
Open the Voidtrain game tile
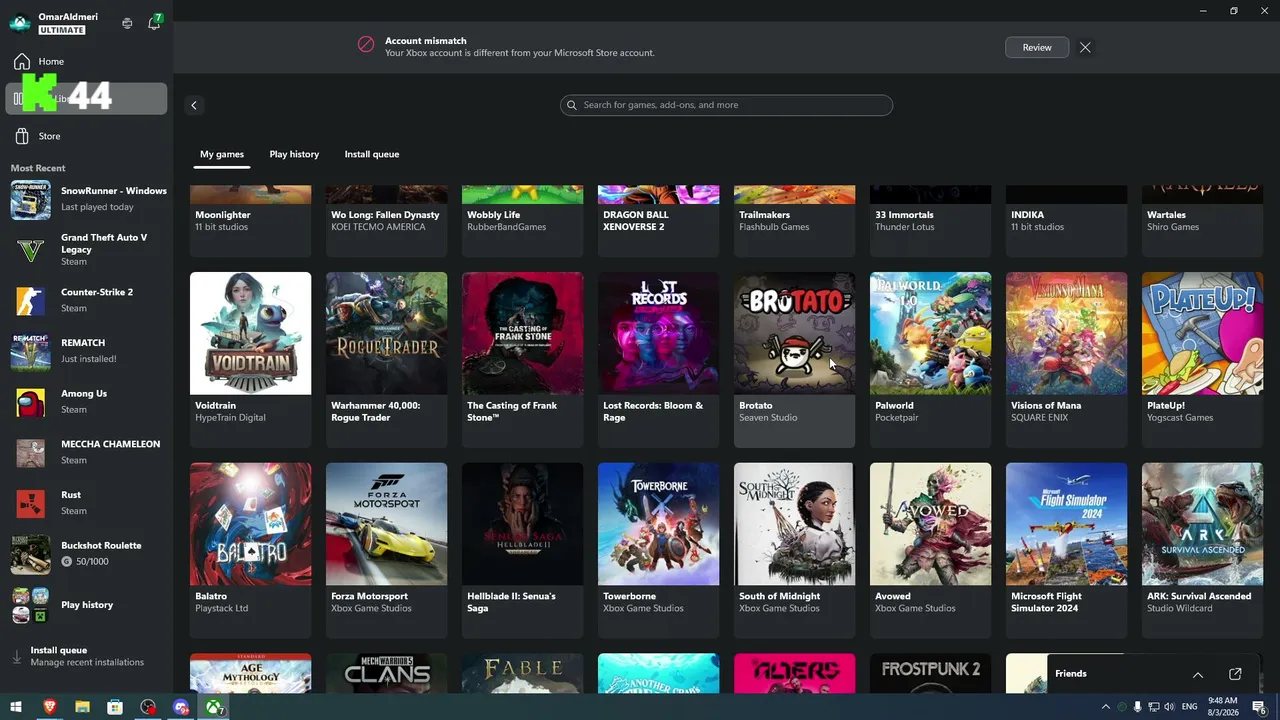click(x=250, y=359)
